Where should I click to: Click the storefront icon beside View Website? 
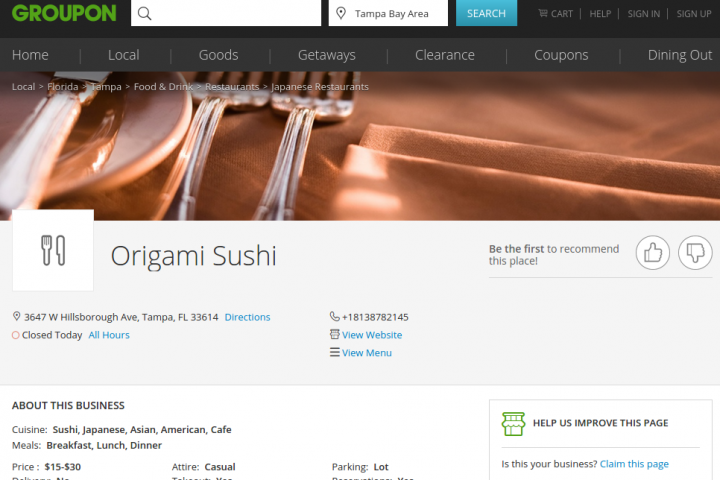[x=335, y=334]
